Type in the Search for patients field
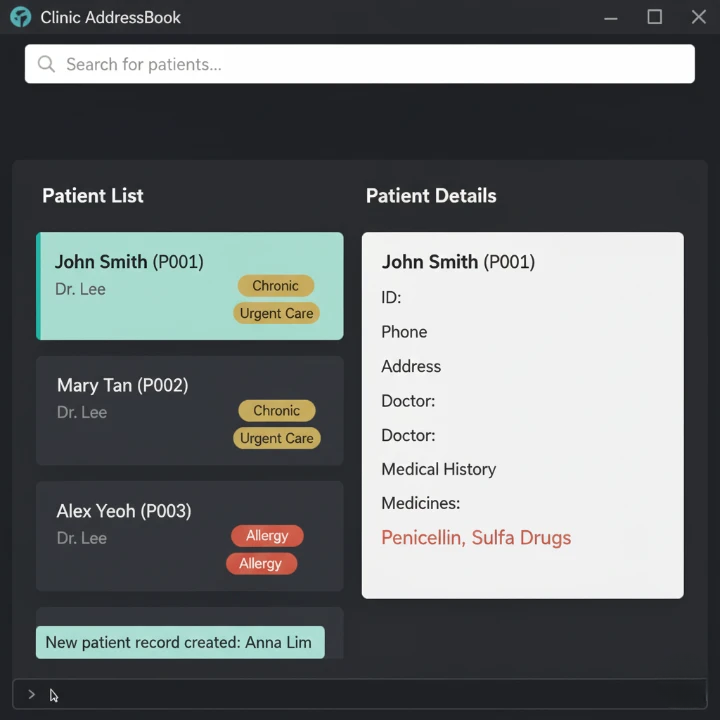The image size is (720, 720). 370,64
